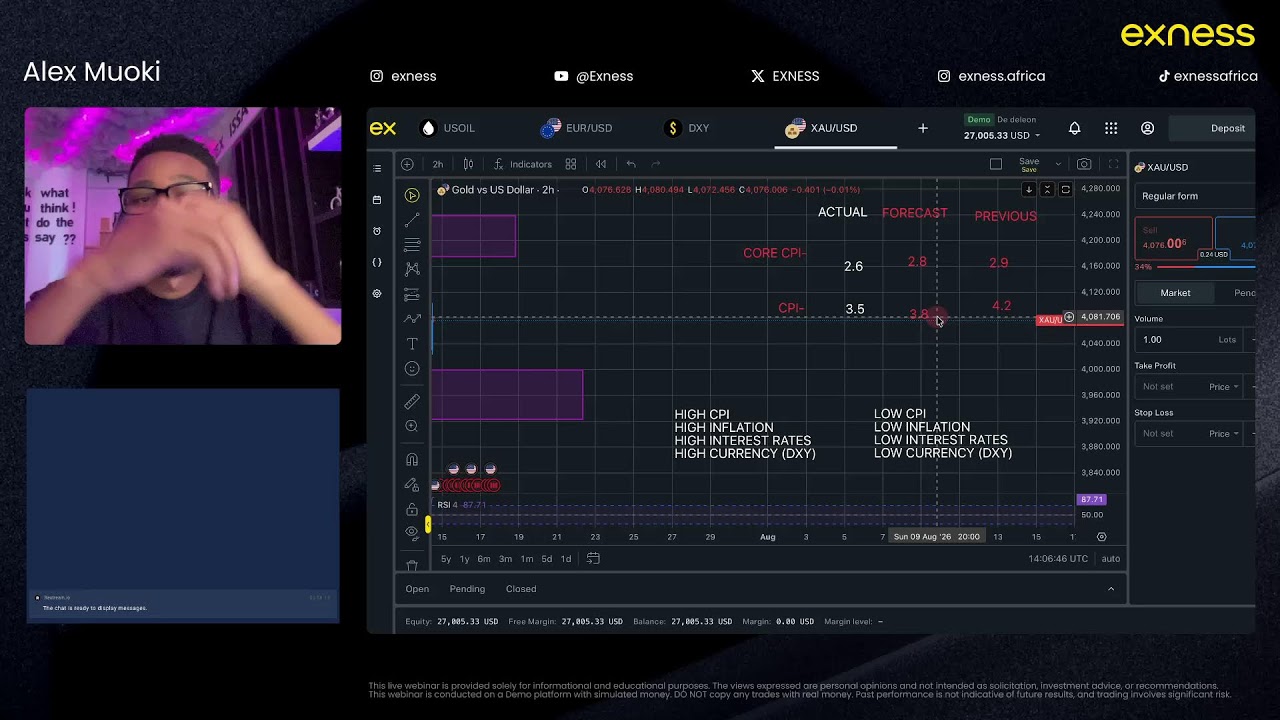1280x720 pixels.
Task: Open the watchlist icon in left sidebar
Action: [x=377, y=168]
